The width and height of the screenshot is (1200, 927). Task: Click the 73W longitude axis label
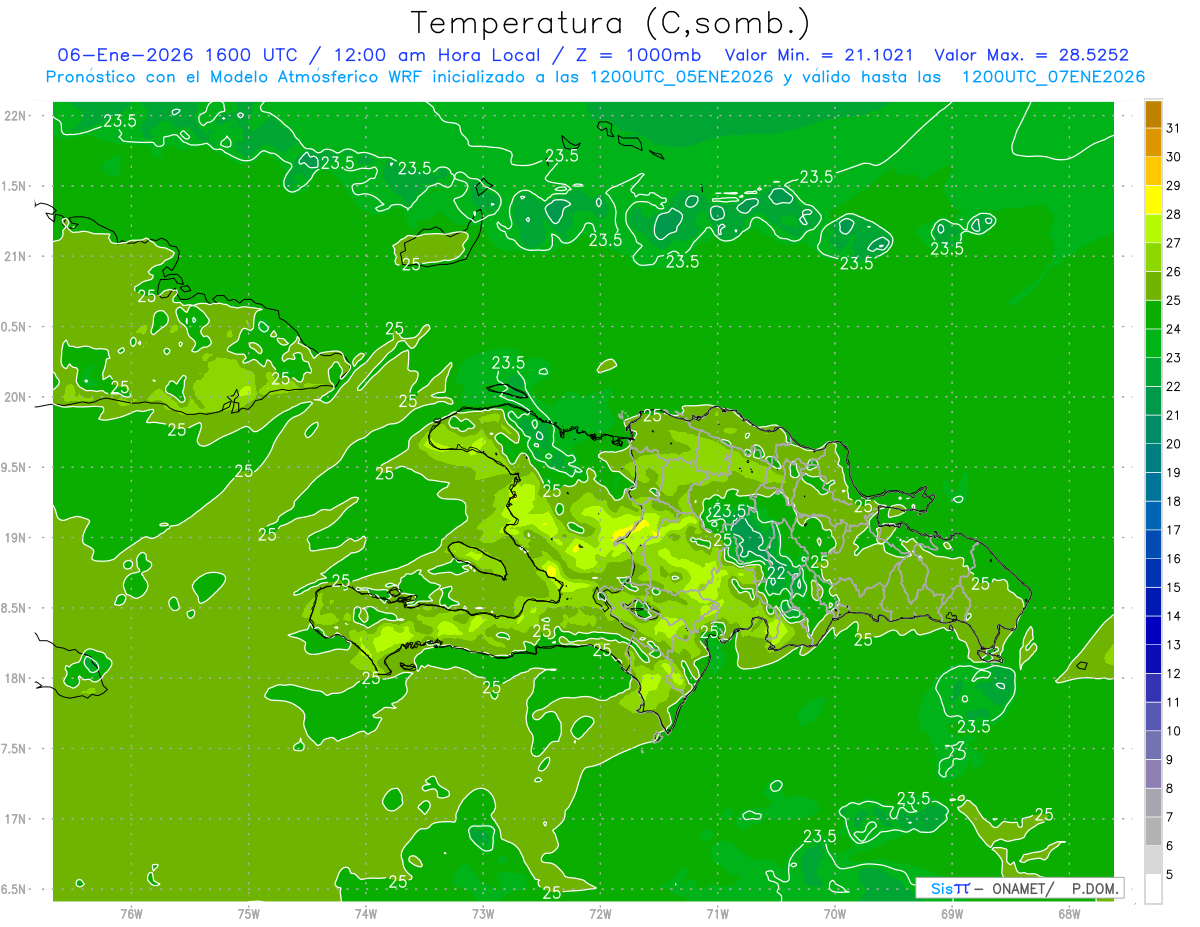coord(482,913)
